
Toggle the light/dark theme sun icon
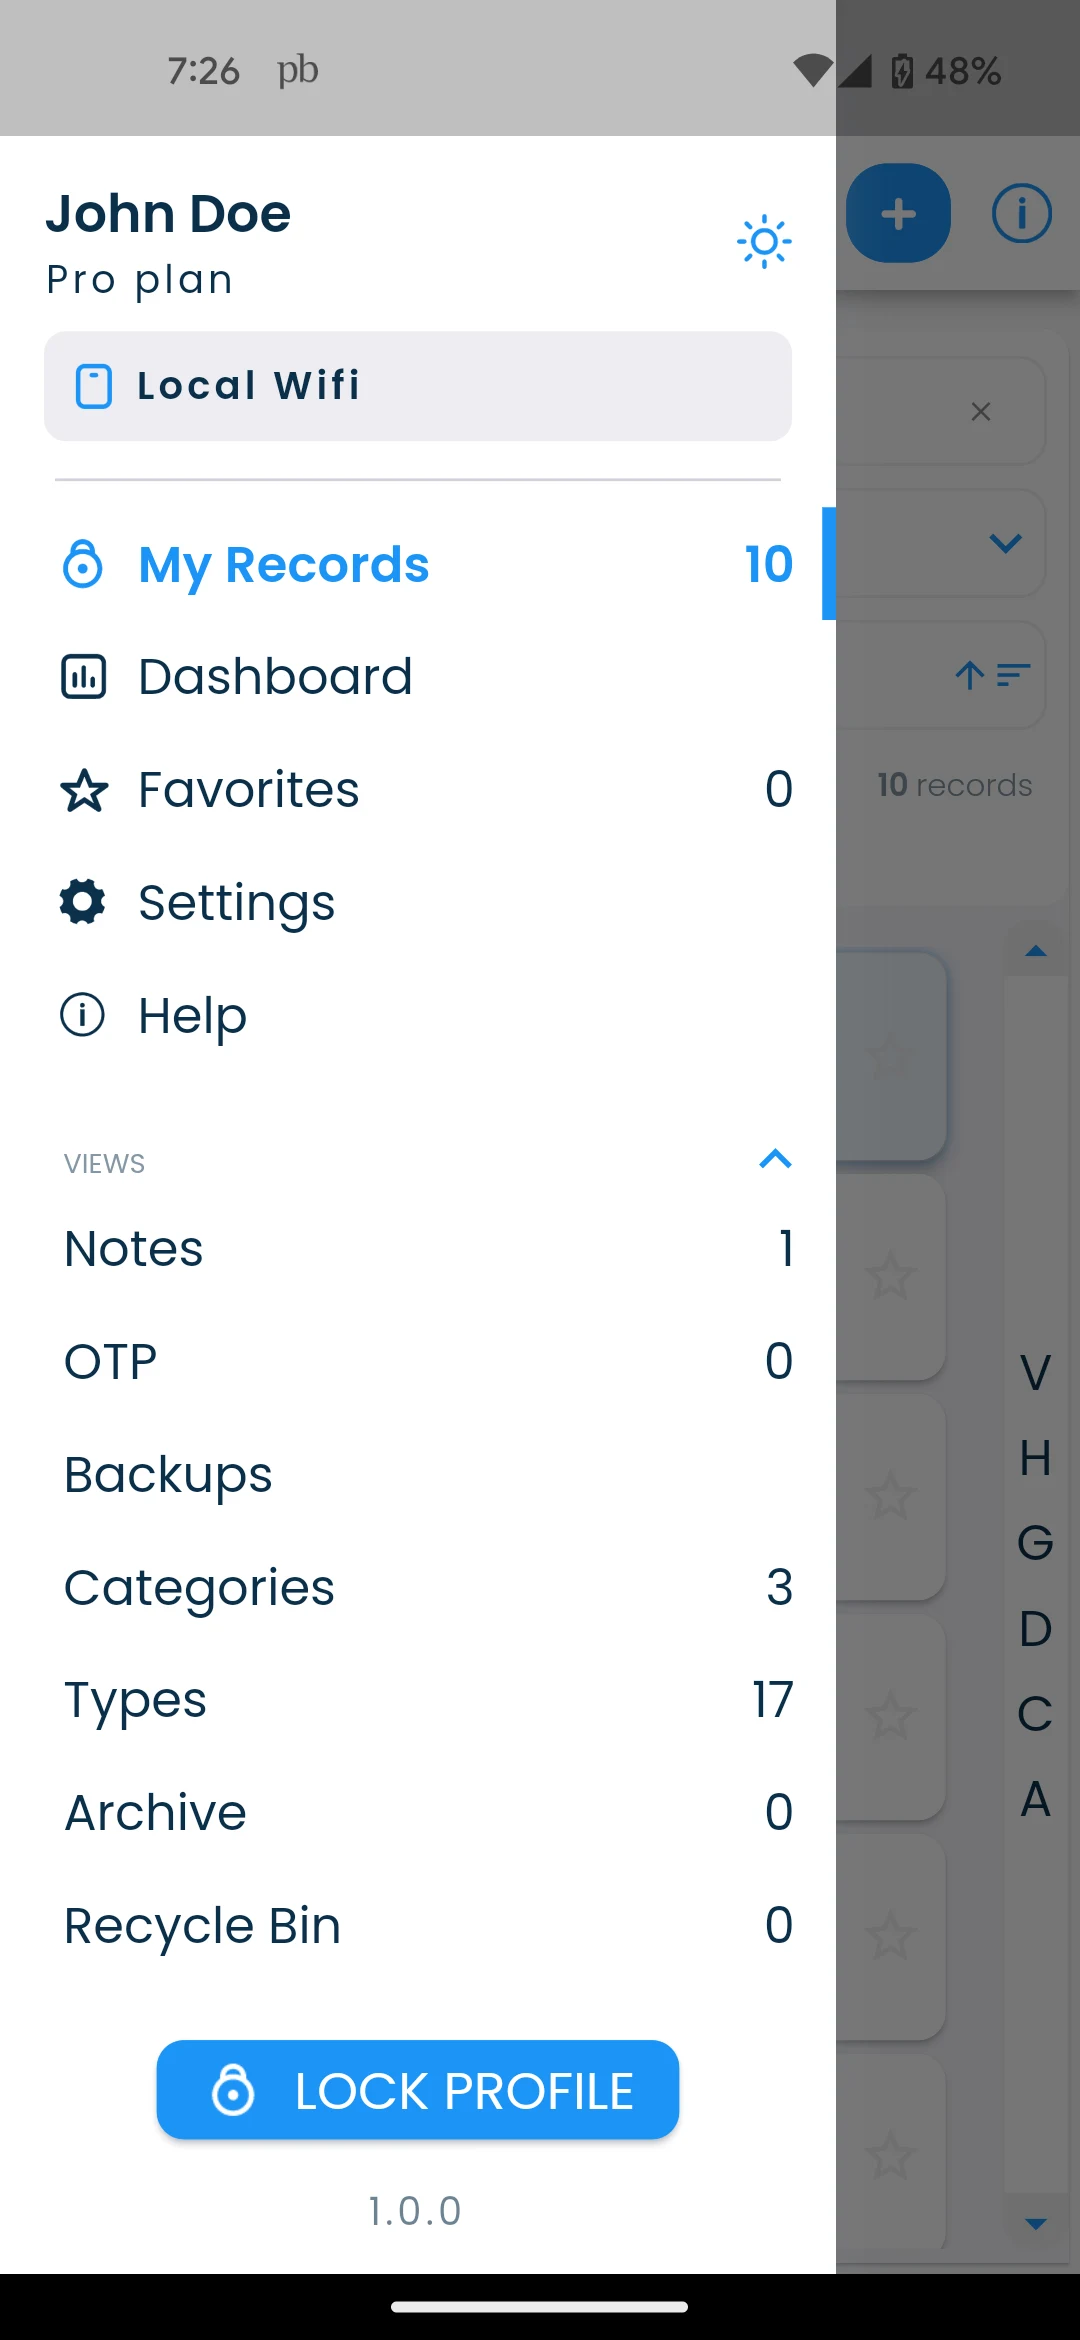(x=764, y=241)
